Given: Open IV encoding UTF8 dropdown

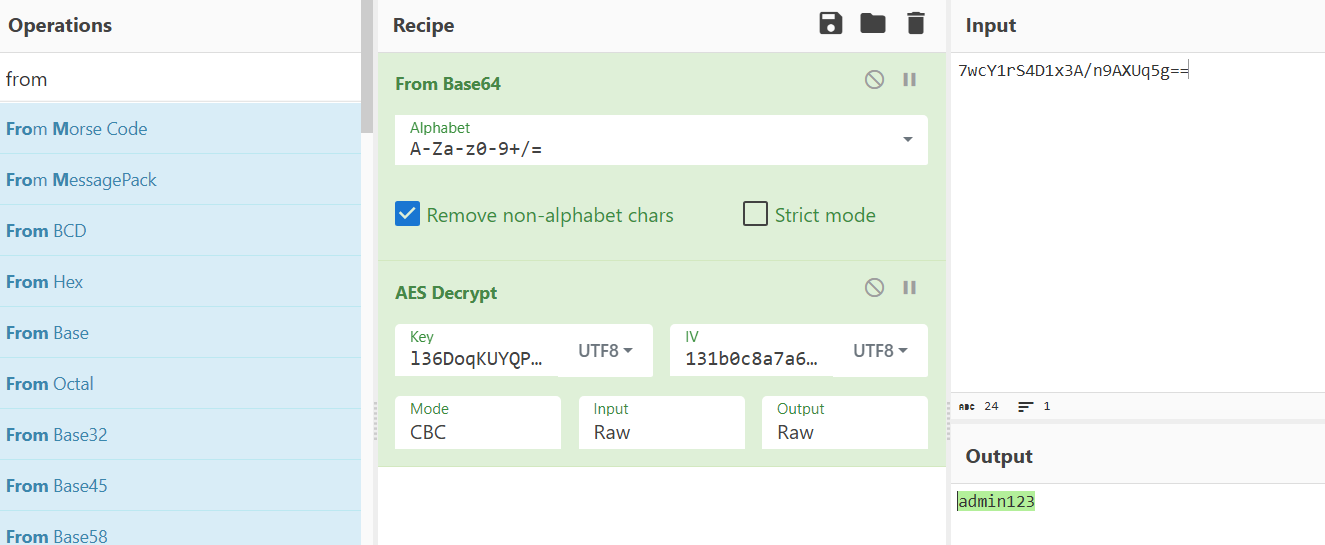Looking at the screenshot, I should 881,351.
